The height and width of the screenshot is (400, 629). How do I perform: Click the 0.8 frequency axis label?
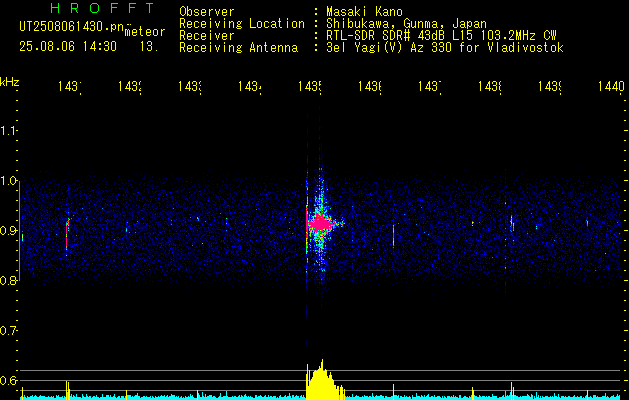click(9, 280)
